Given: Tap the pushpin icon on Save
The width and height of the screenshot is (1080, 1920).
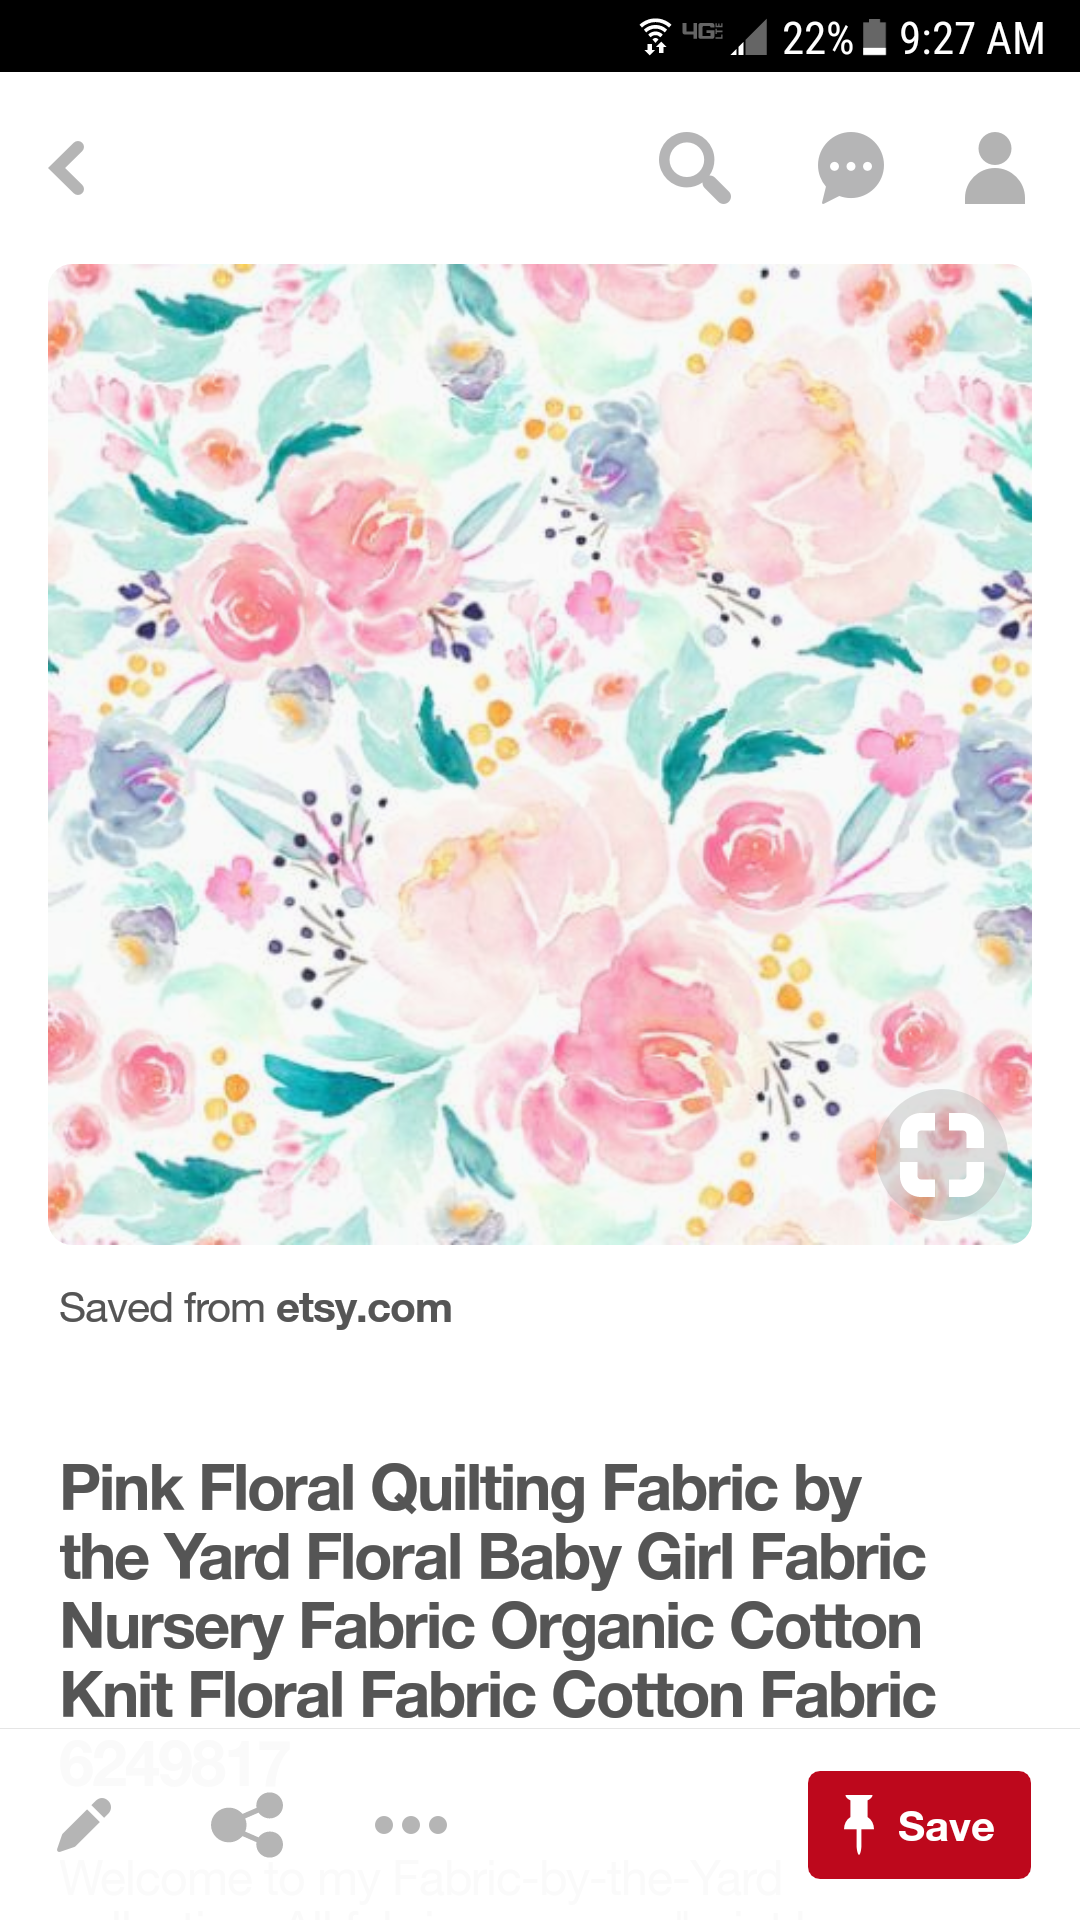Looking at the screenshot, I should (x=858, y=1825).
